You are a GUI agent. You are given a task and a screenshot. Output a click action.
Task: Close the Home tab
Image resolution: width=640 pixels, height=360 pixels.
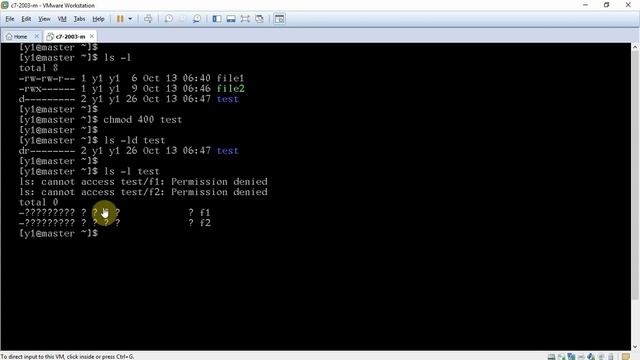click(36, 36)
